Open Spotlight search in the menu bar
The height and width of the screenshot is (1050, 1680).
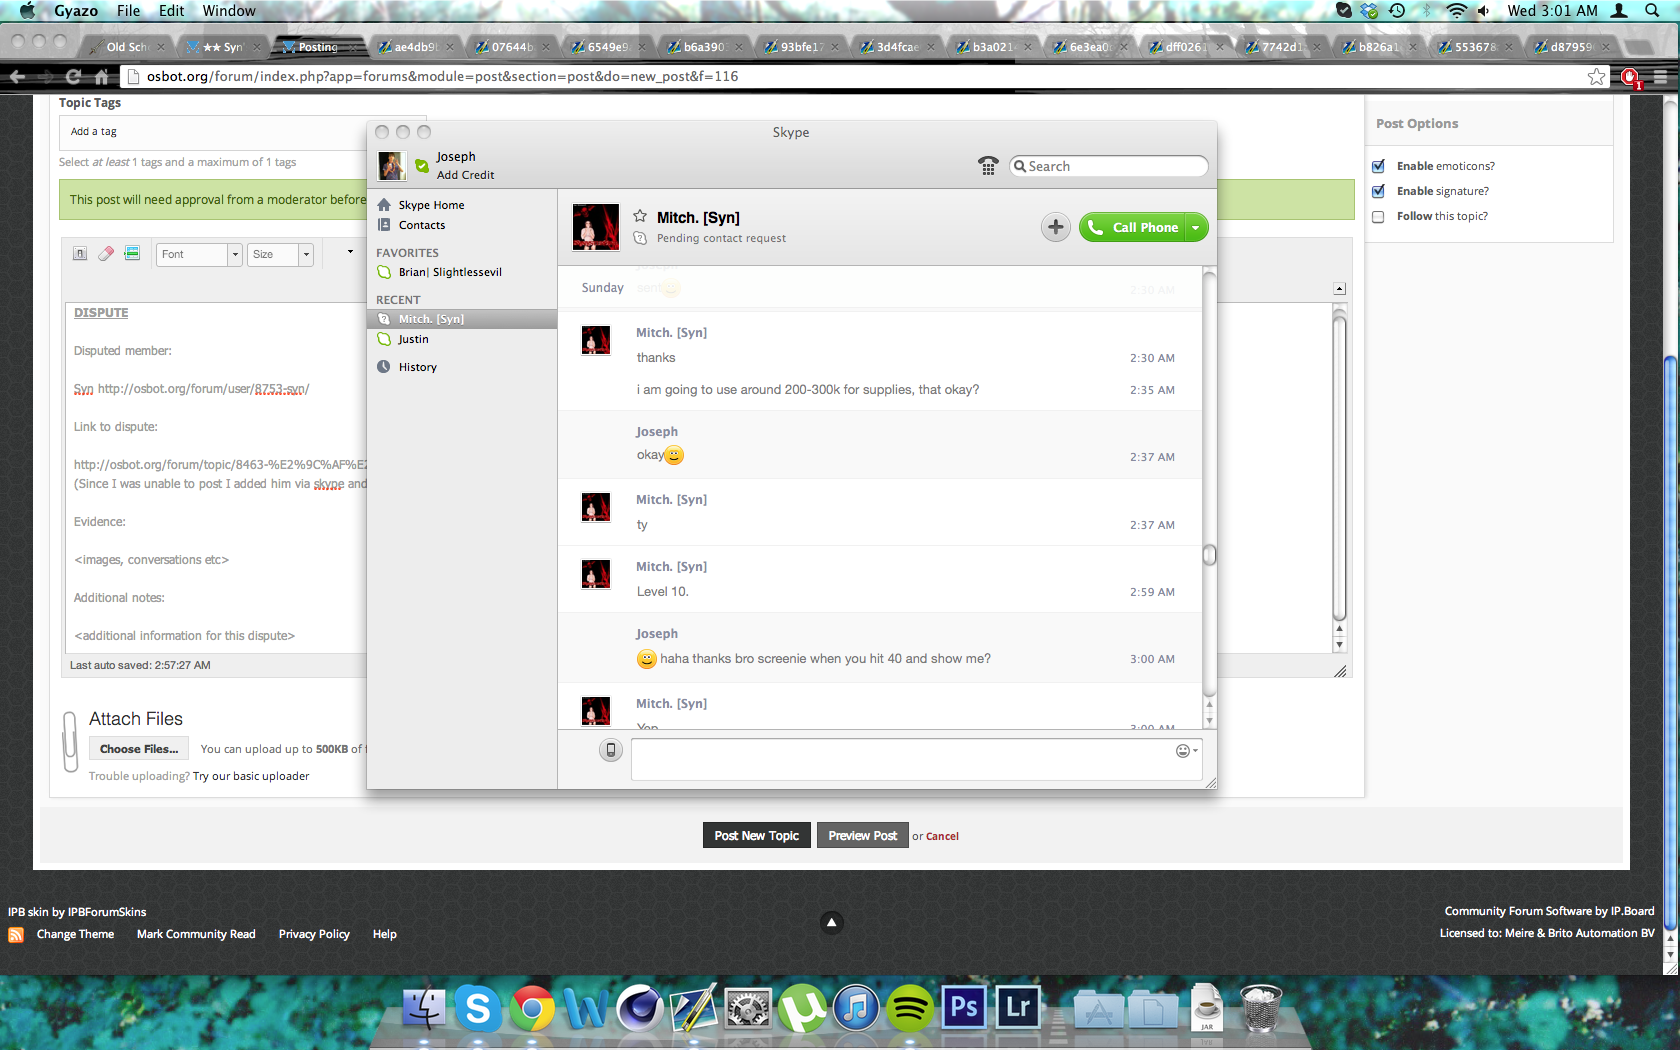[x=1652, y=11]
